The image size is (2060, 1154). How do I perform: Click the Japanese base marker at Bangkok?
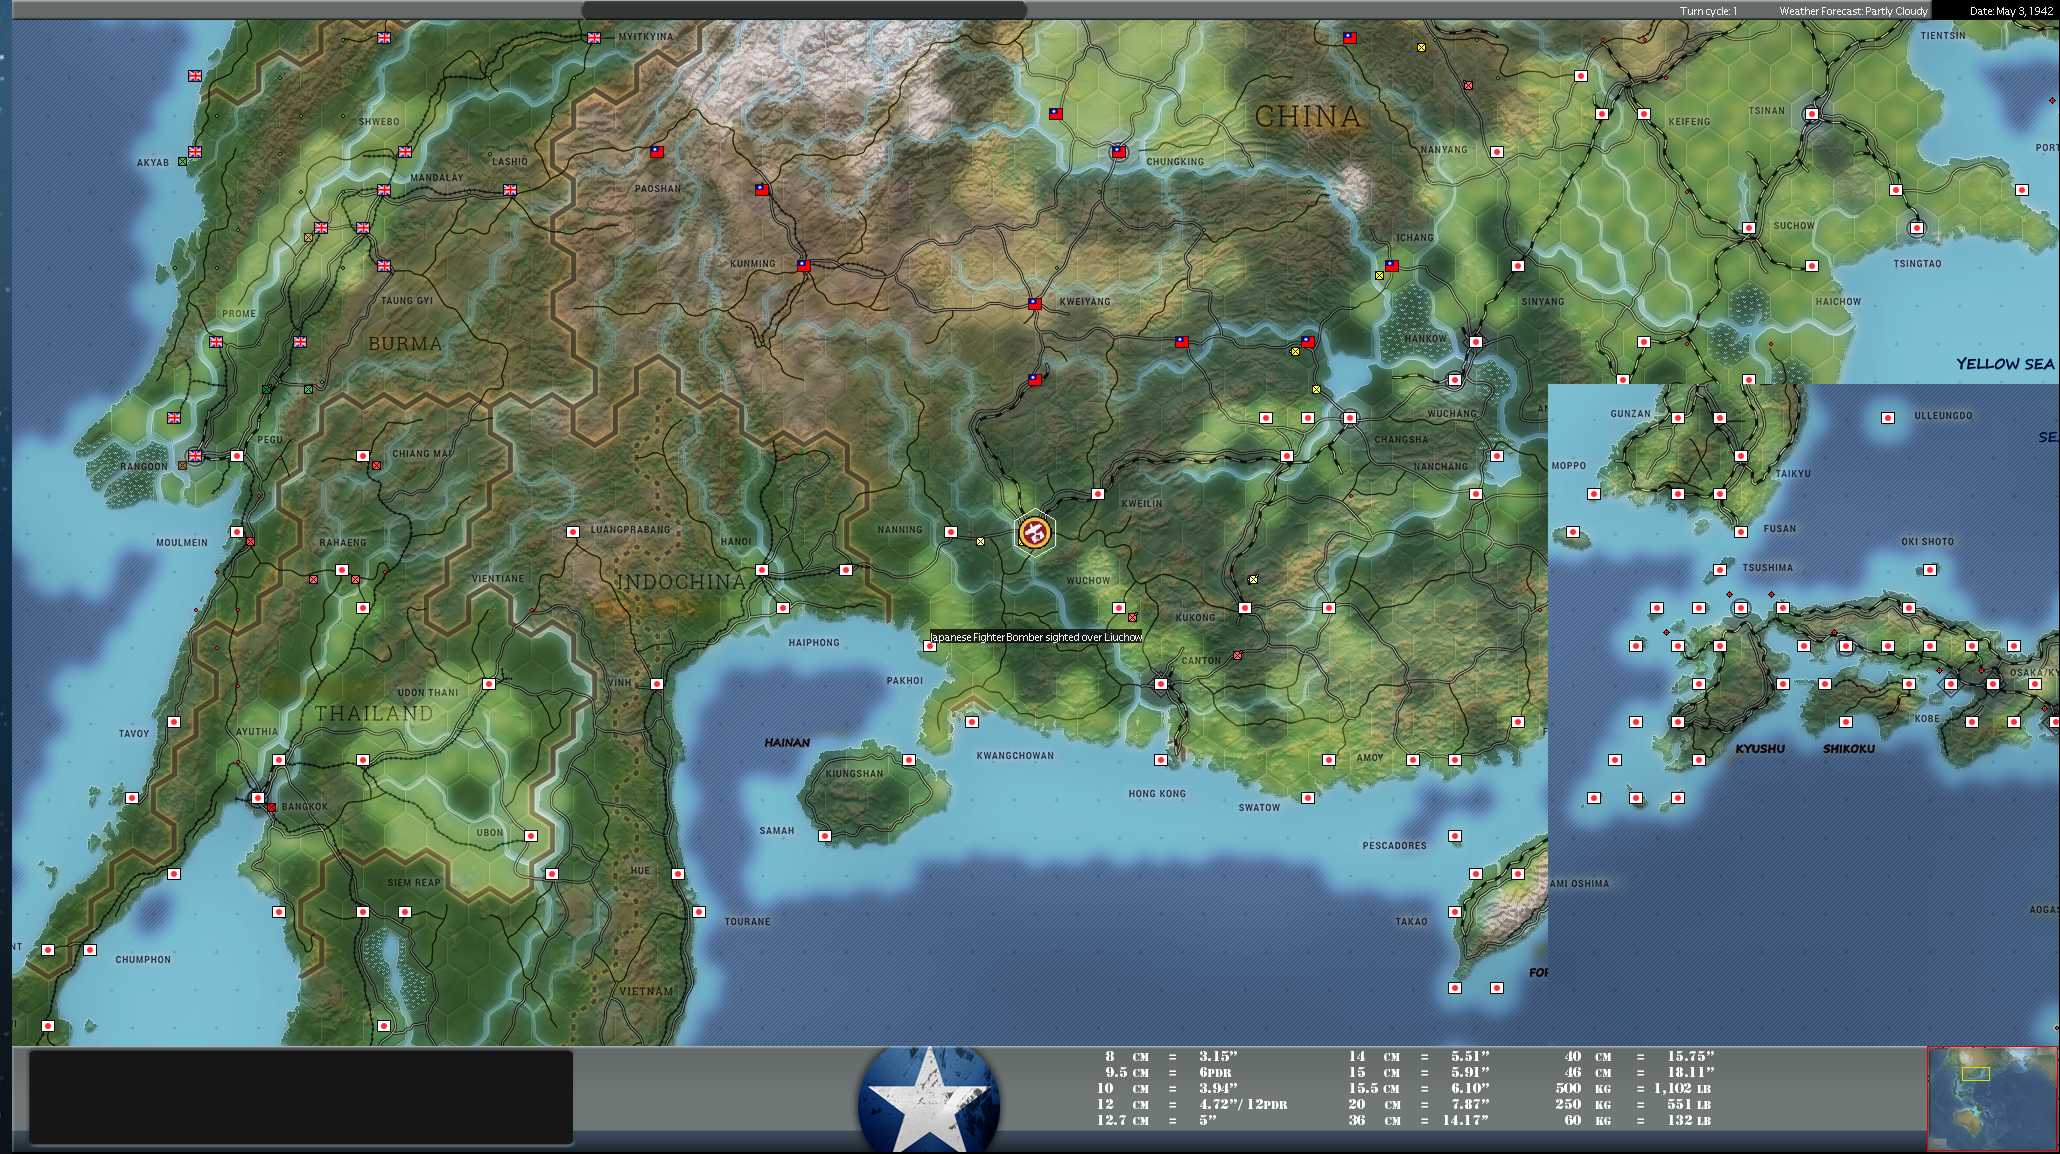click(x=258, y=798)
